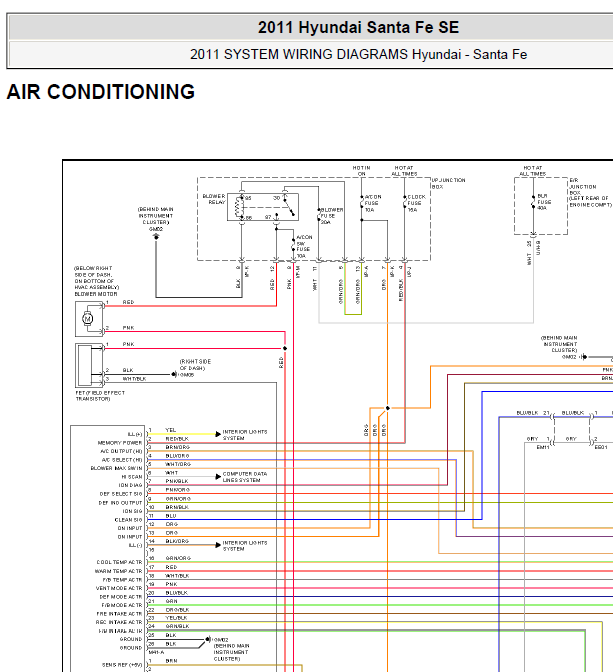Click the "MEMORY POWER" pin label
Viewport: 613px width, 672px height.
pos(120,443)
